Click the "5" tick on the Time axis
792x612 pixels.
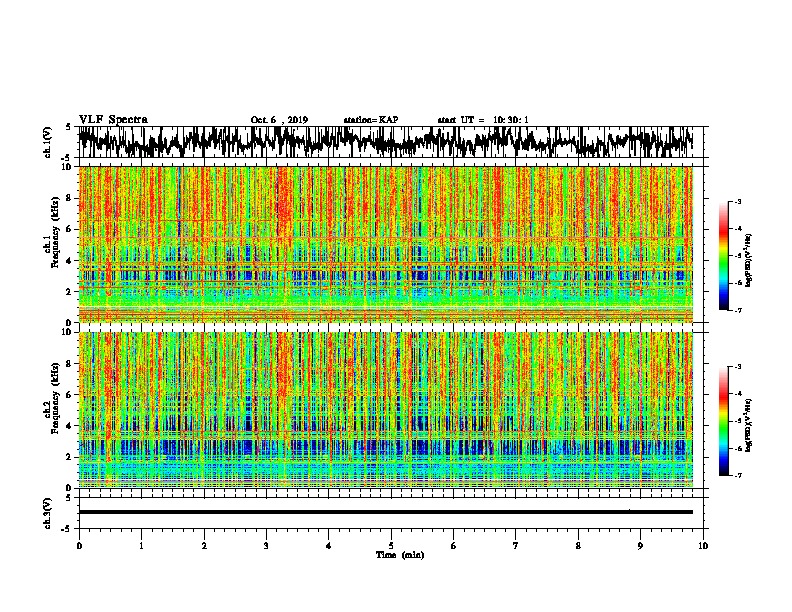pos(391,545)
